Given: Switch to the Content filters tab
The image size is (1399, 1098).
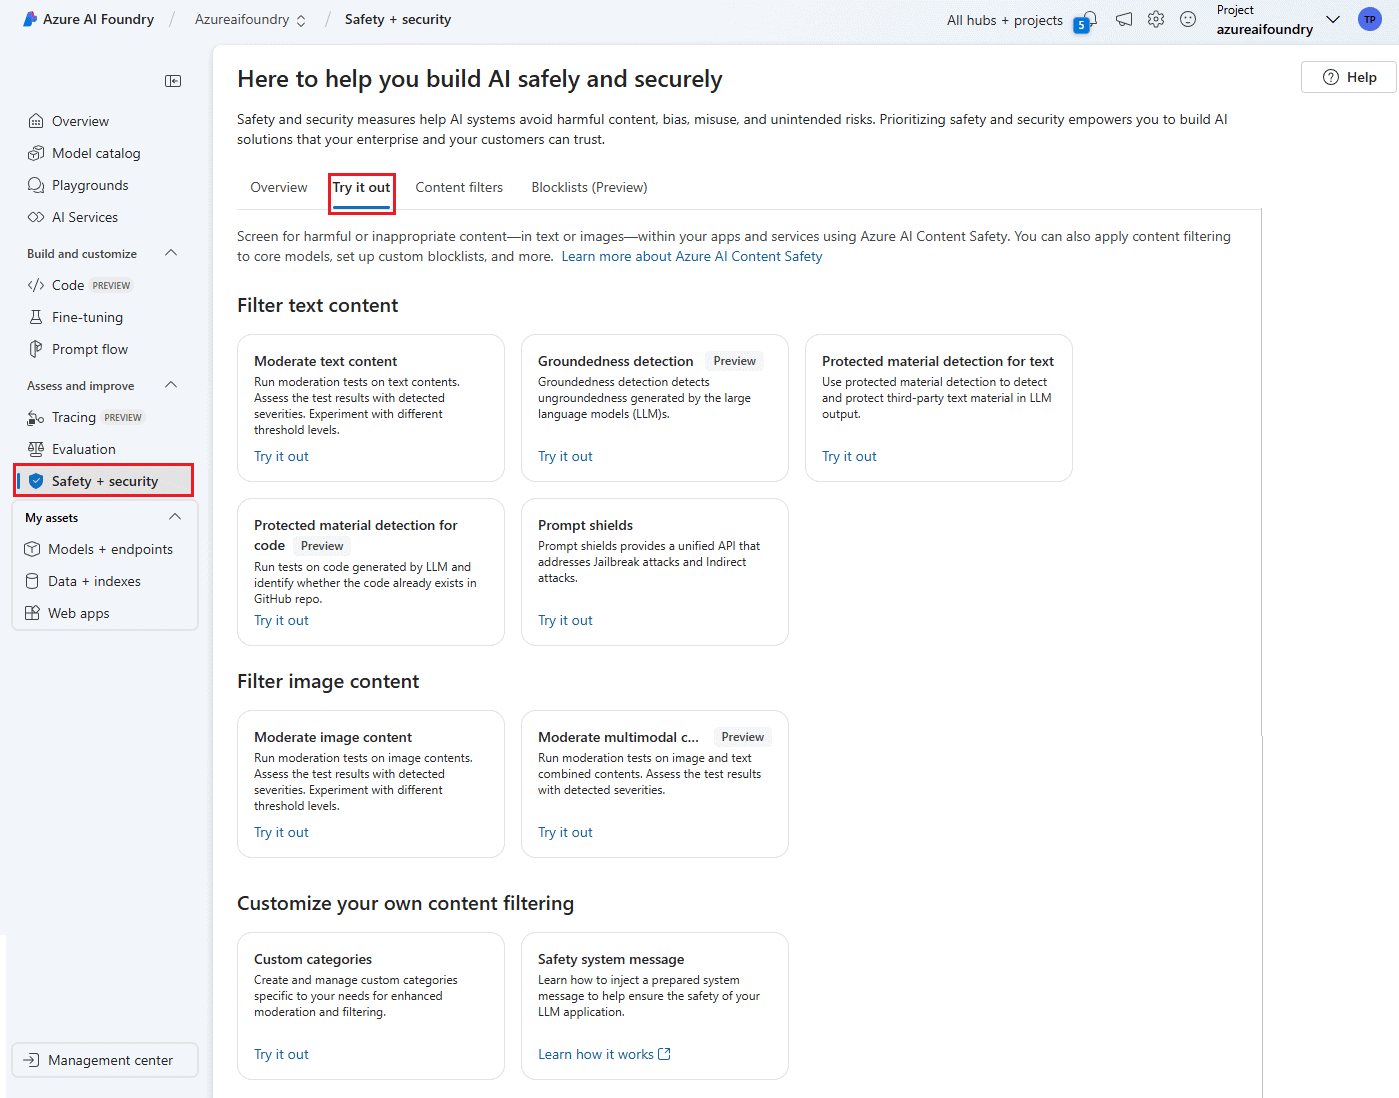Looking at the screenshot, I should click(459, 187).
